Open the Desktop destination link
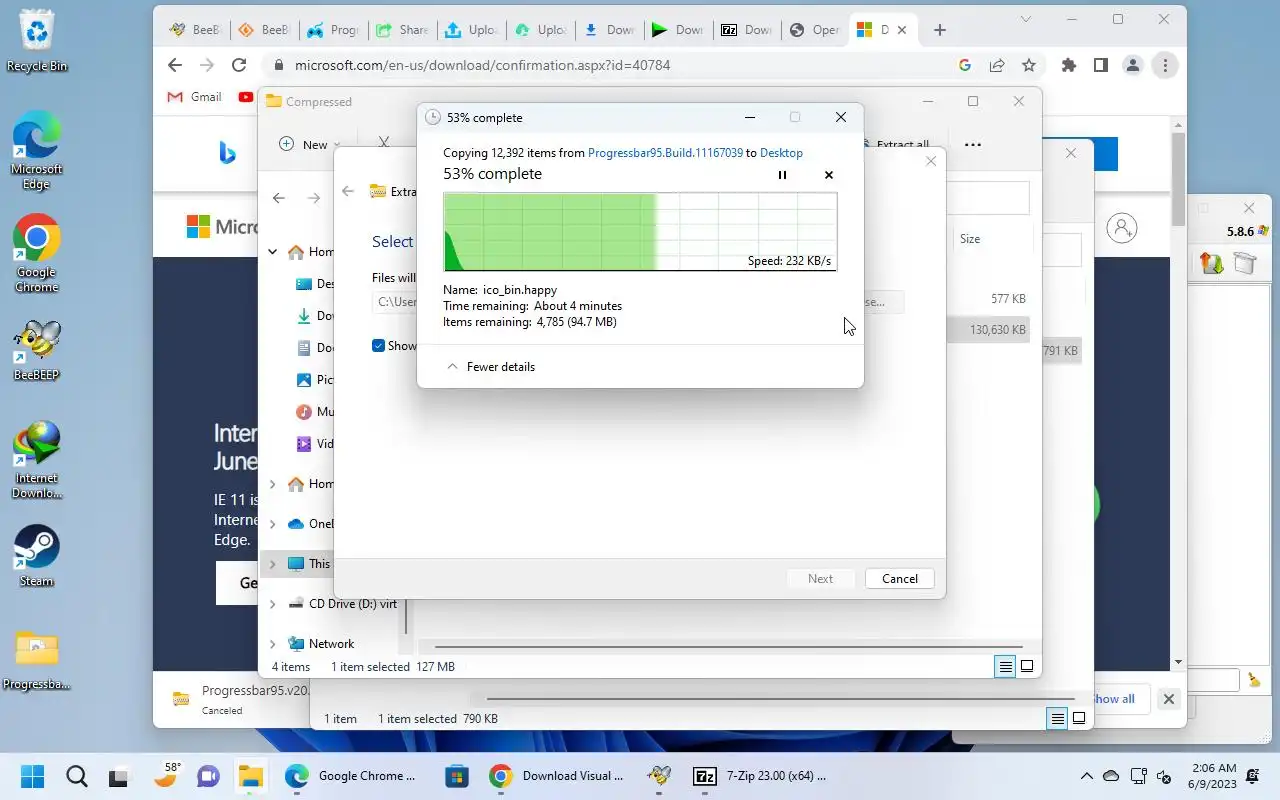The width and height of the screenshot is (1280, 800). coord(781,153)
